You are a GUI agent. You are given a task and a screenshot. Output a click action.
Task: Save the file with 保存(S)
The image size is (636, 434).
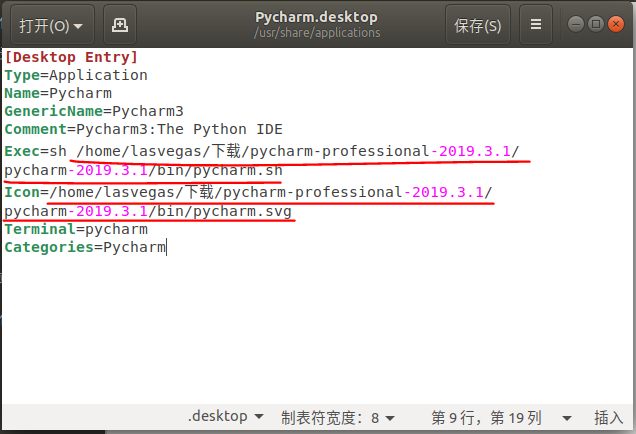point(477,25)
